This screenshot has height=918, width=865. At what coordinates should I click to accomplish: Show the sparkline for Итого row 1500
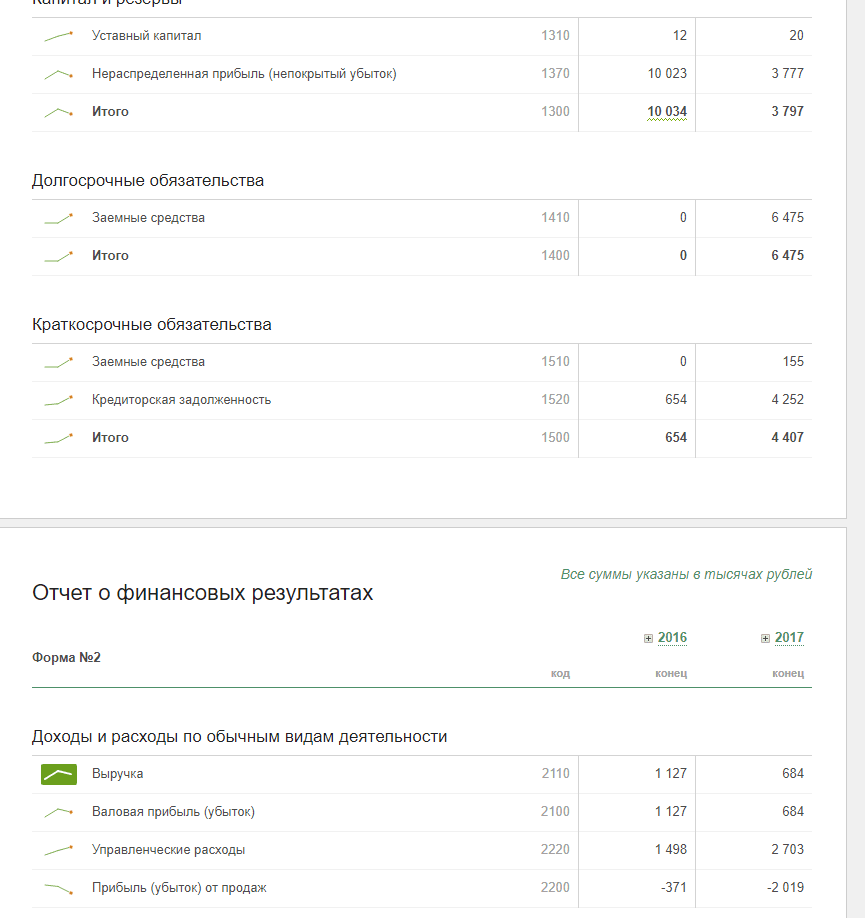pos(59,438)
